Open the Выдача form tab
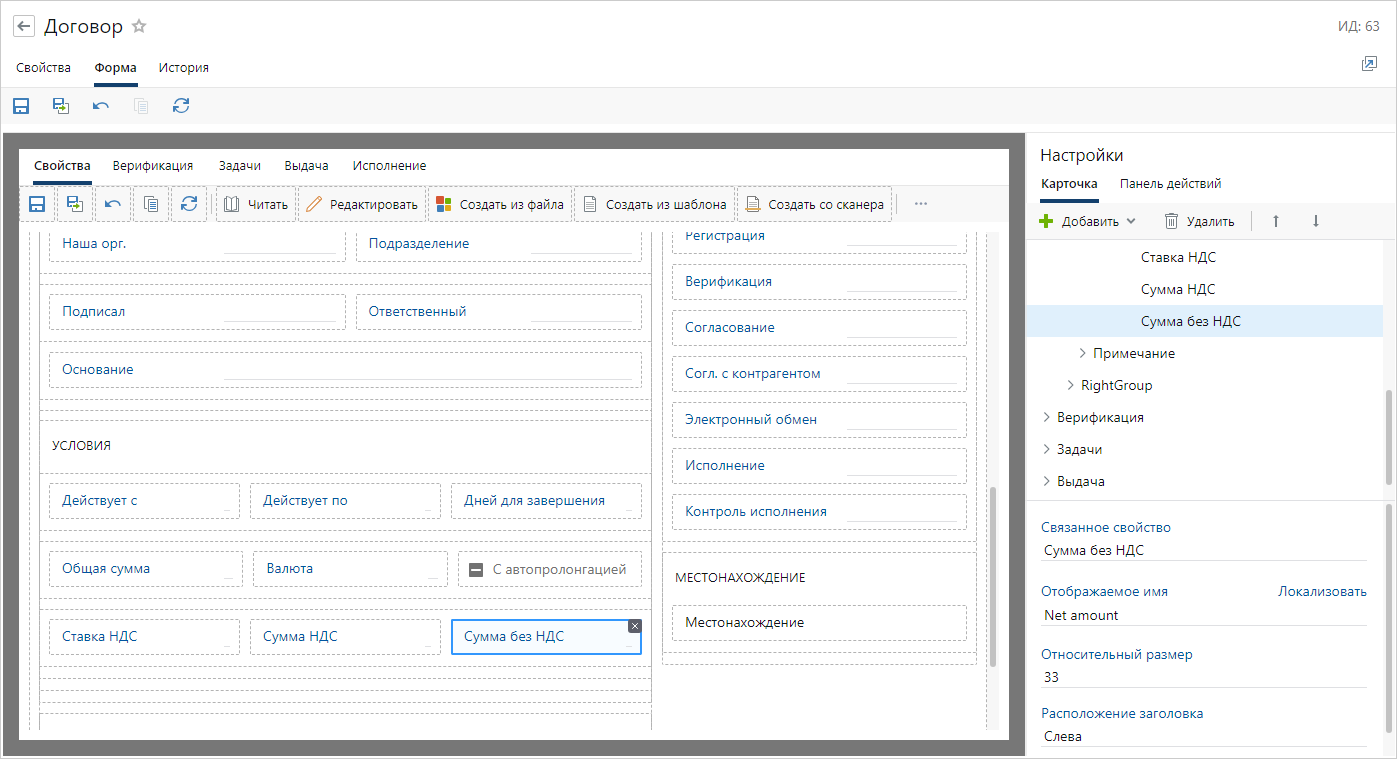Viewport: 1397px width, 759px height. [x=306, y=166]
